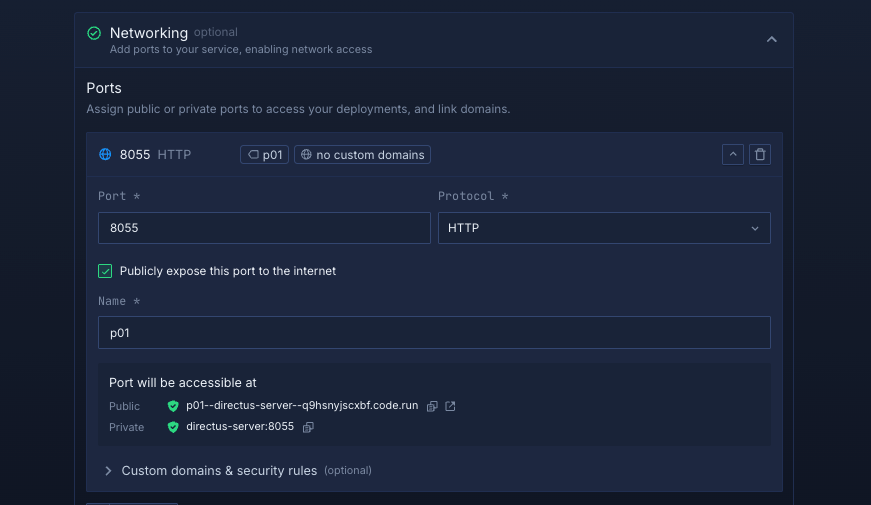The image size is (871, 505).
Task: Click the green shield next to Public
Action: click(173, 406)
